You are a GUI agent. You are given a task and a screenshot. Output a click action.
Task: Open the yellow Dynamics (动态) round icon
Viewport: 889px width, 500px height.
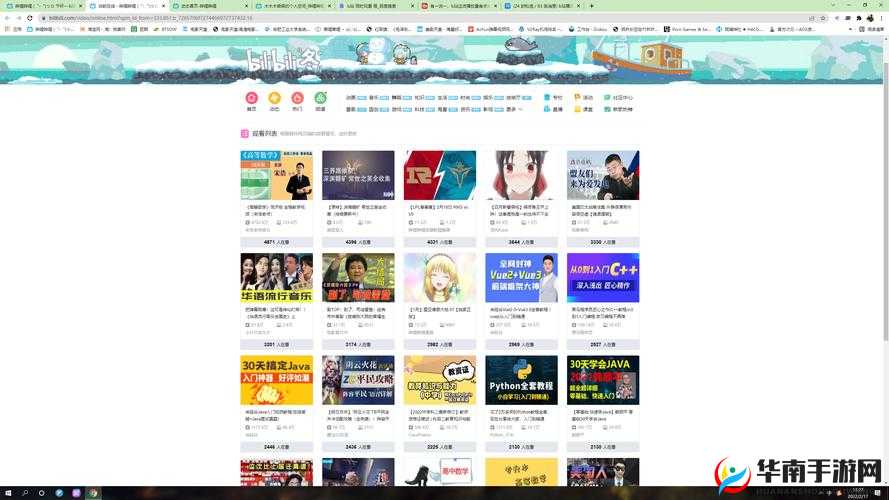coord(274,98)
